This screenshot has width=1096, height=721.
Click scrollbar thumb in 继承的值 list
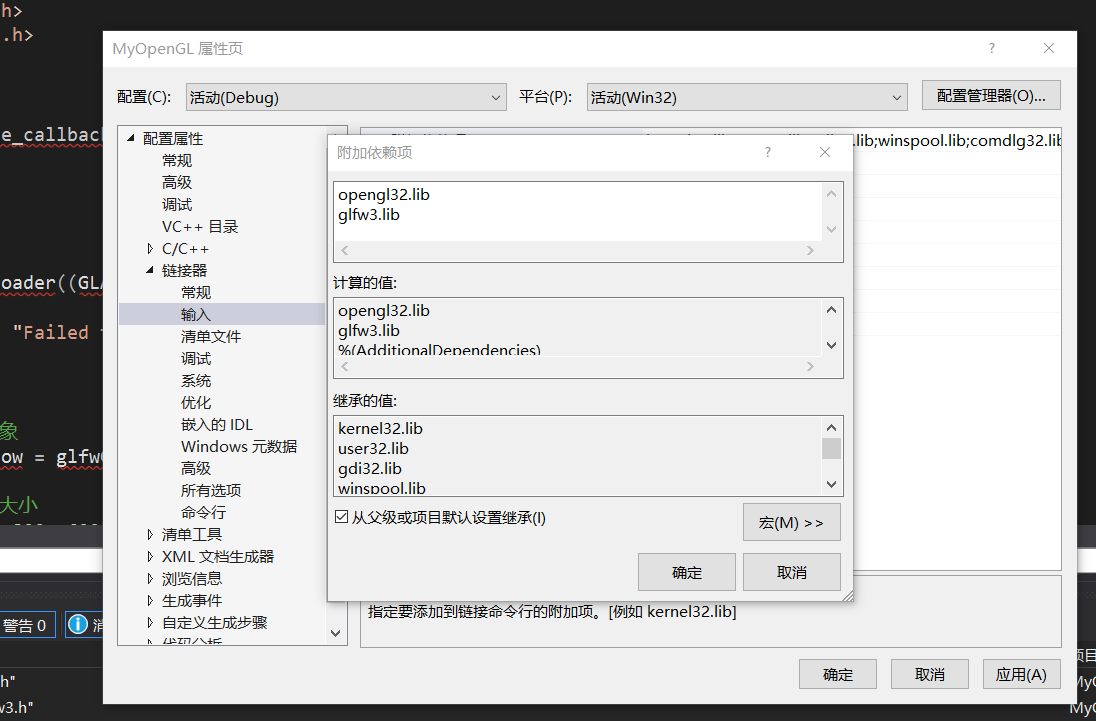(831, 449)
